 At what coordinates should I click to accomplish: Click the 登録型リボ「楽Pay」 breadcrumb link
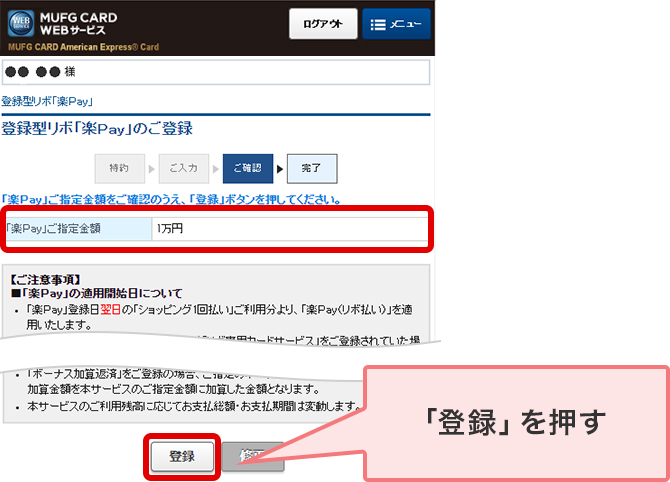(47, 101)
